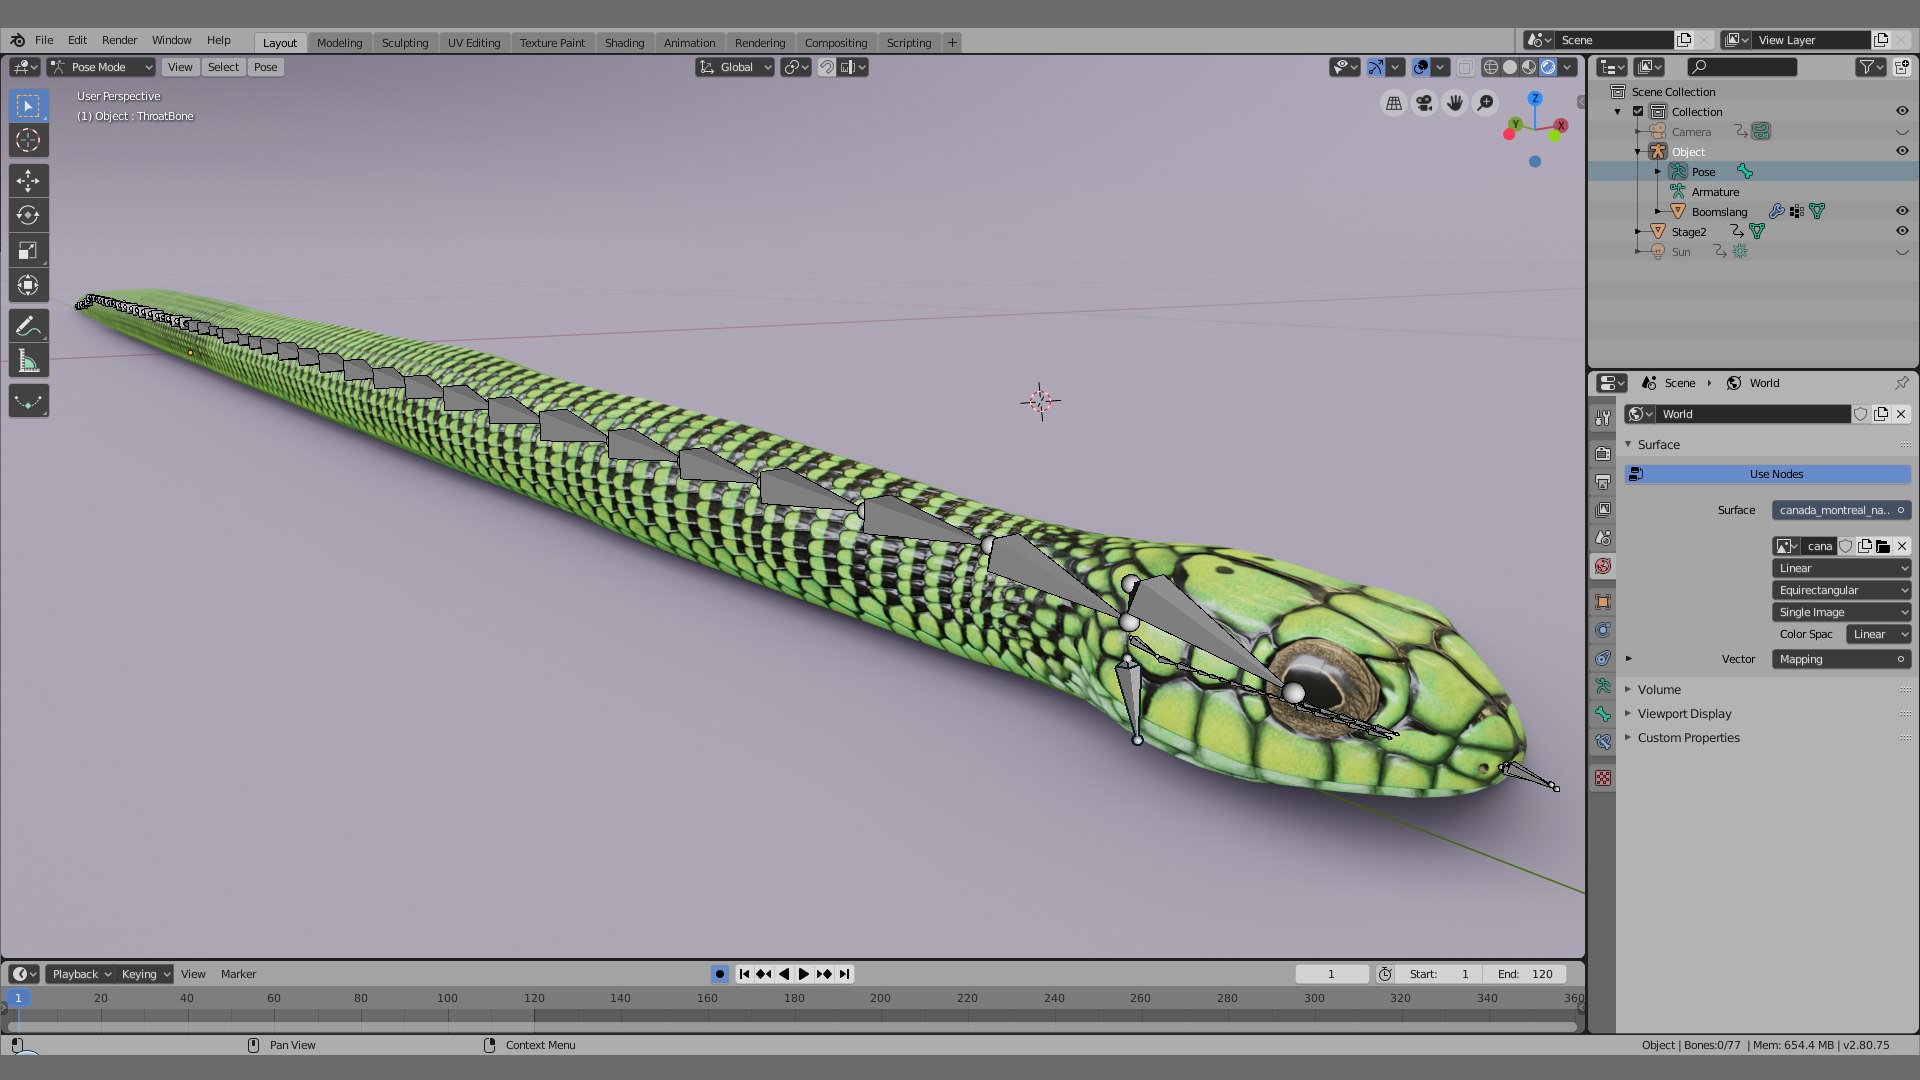Open the Scene properties tab
The width and height of the screenshot is (1920, 1080).
coord(1603,537)
